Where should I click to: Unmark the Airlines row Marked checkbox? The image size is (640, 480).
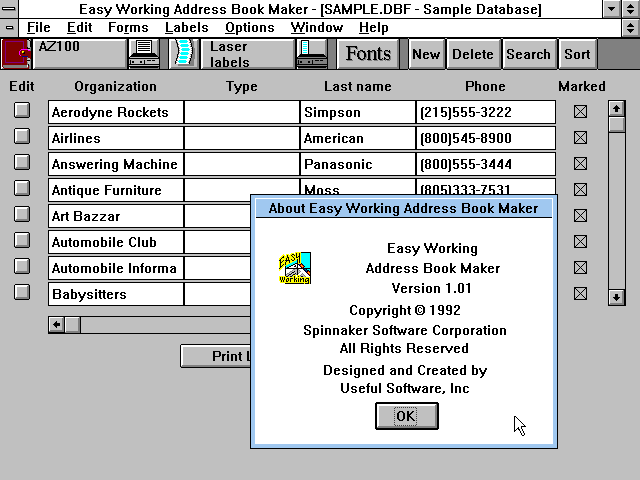click(x=580, y=138)
